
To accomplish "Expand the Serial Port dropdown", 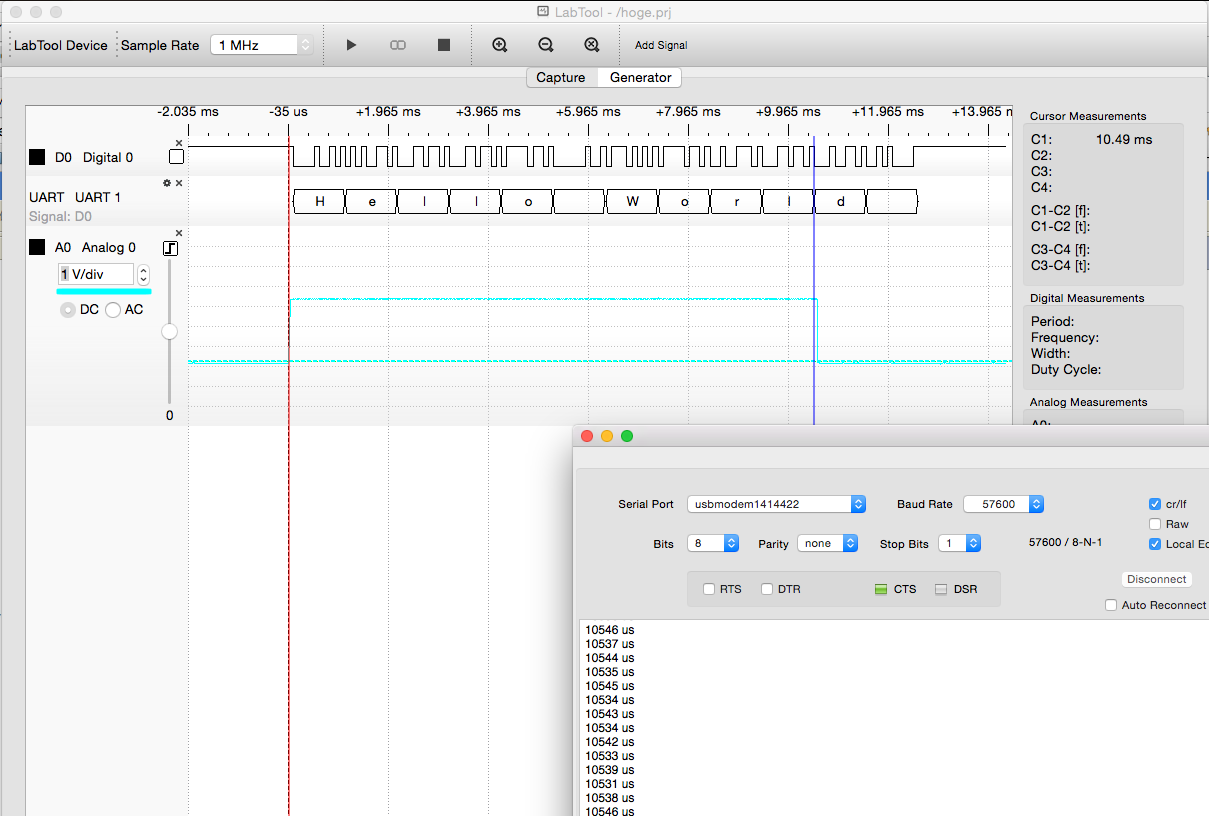I will click(x=776, y=504).
